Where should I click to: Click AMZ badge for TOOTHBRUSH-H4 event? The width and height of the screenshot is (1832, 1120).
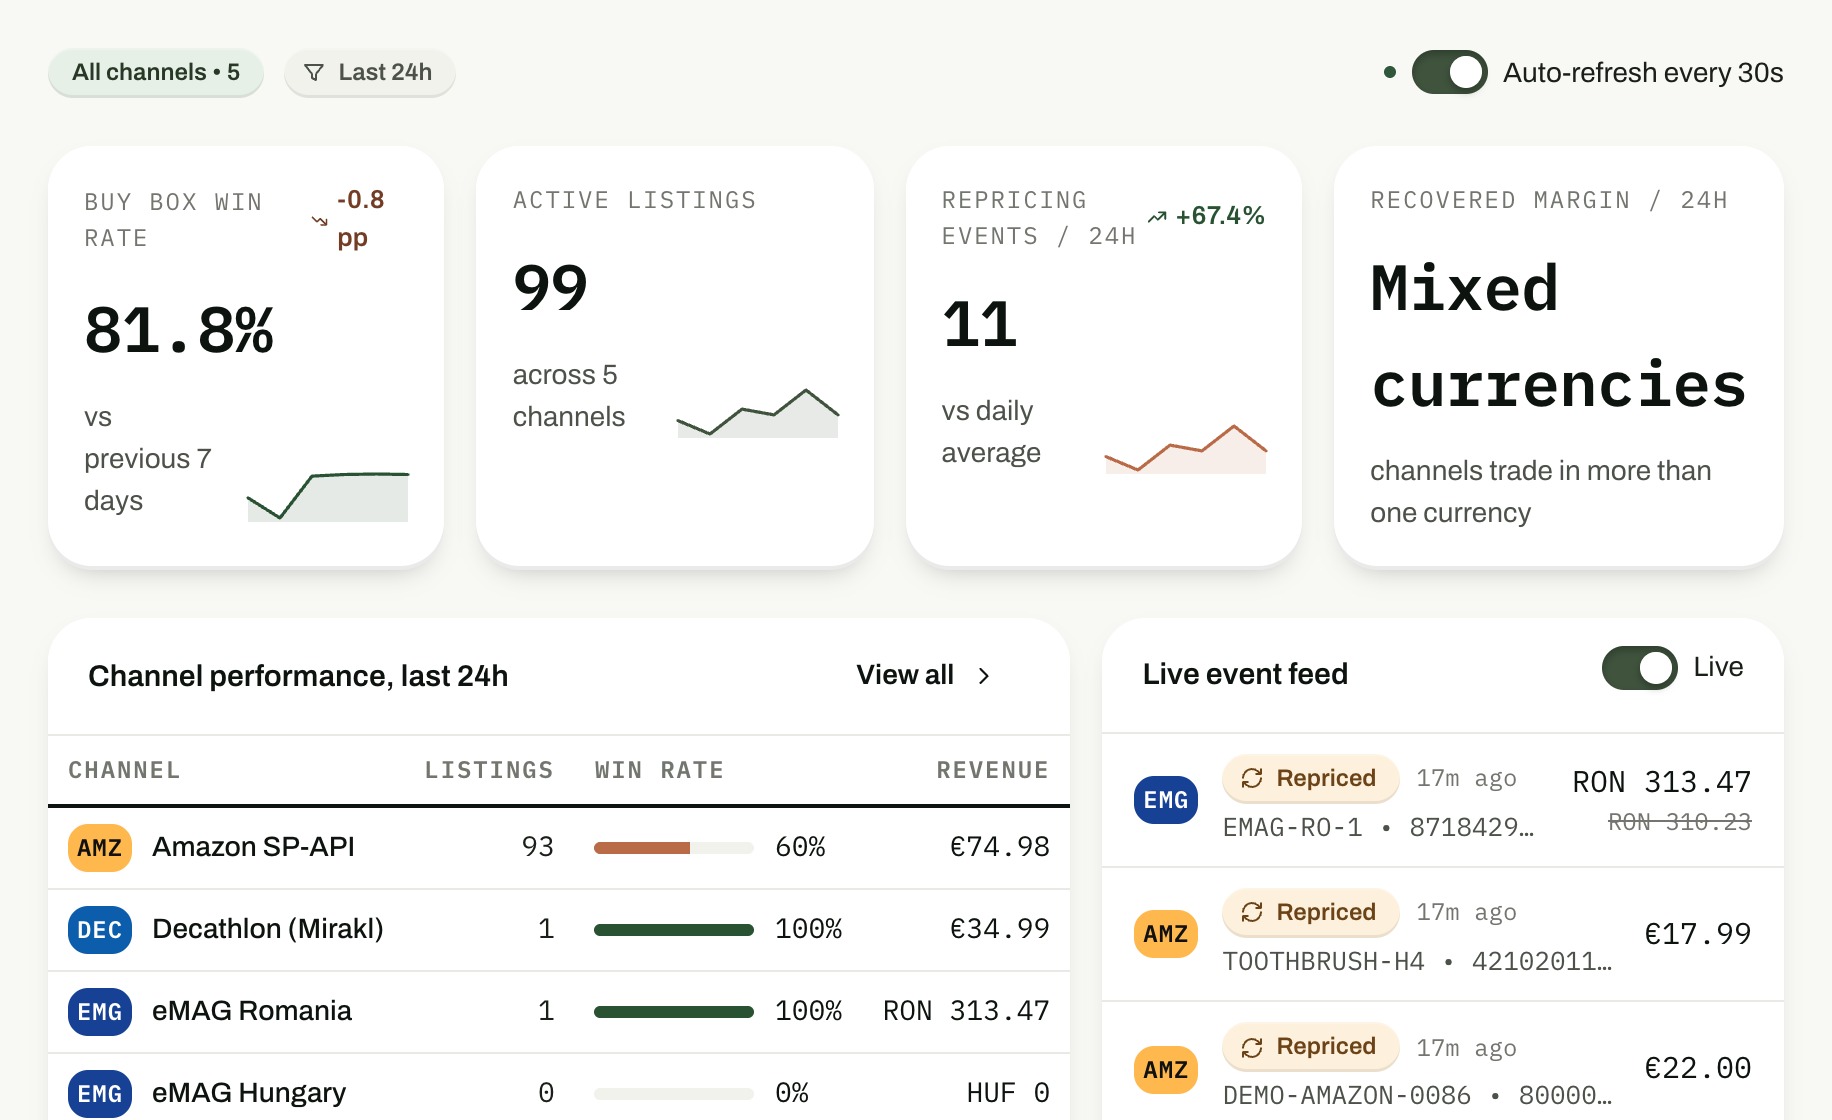point(1166,934)
